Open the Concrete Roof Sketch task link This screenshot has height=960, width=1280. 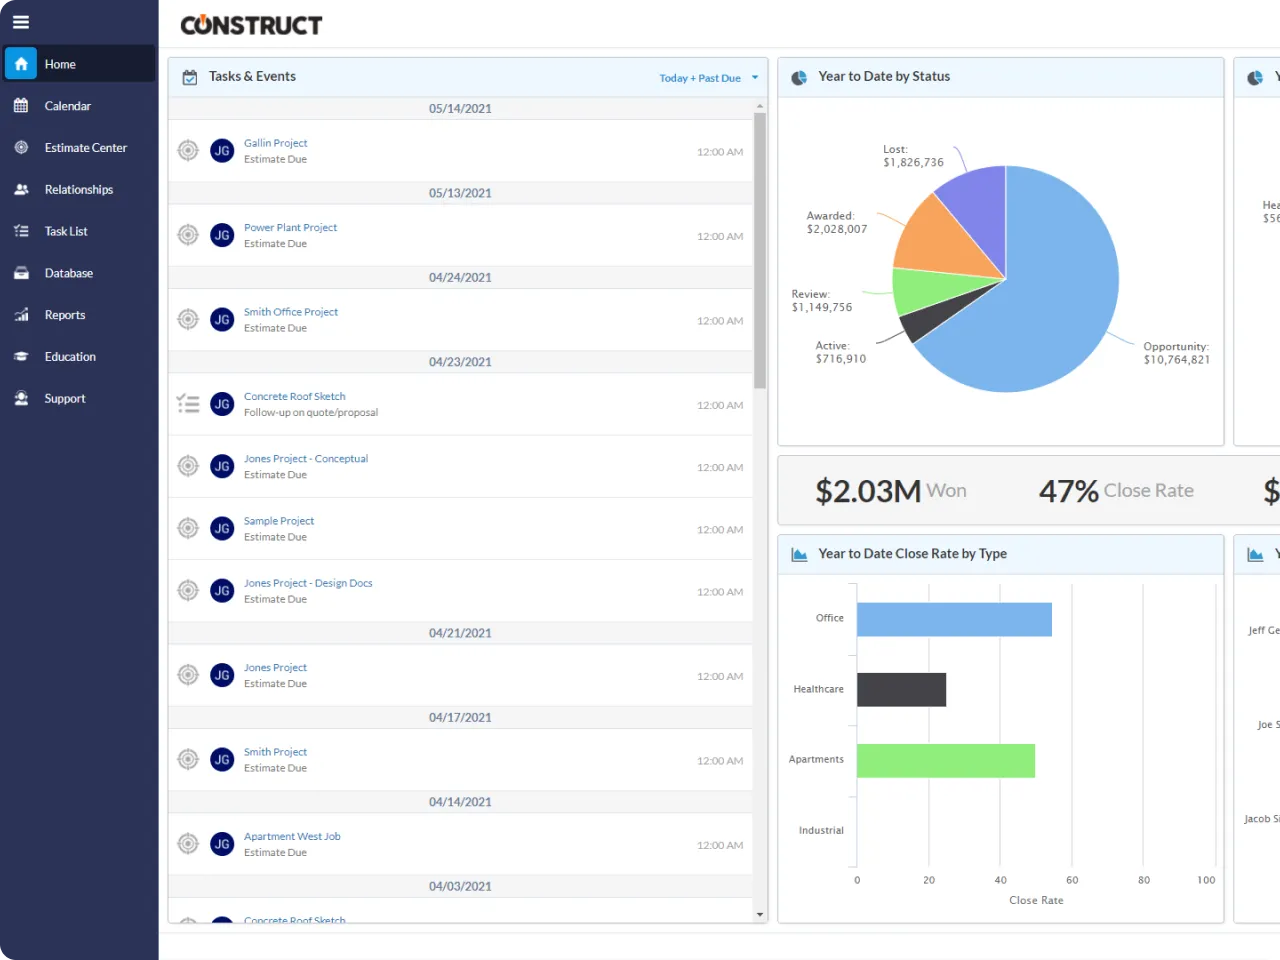[x=295, y=397]
